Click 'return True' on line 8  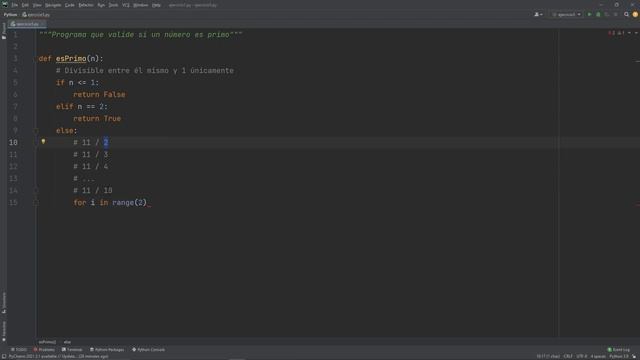pyautogui.click(x=97, y=119)
